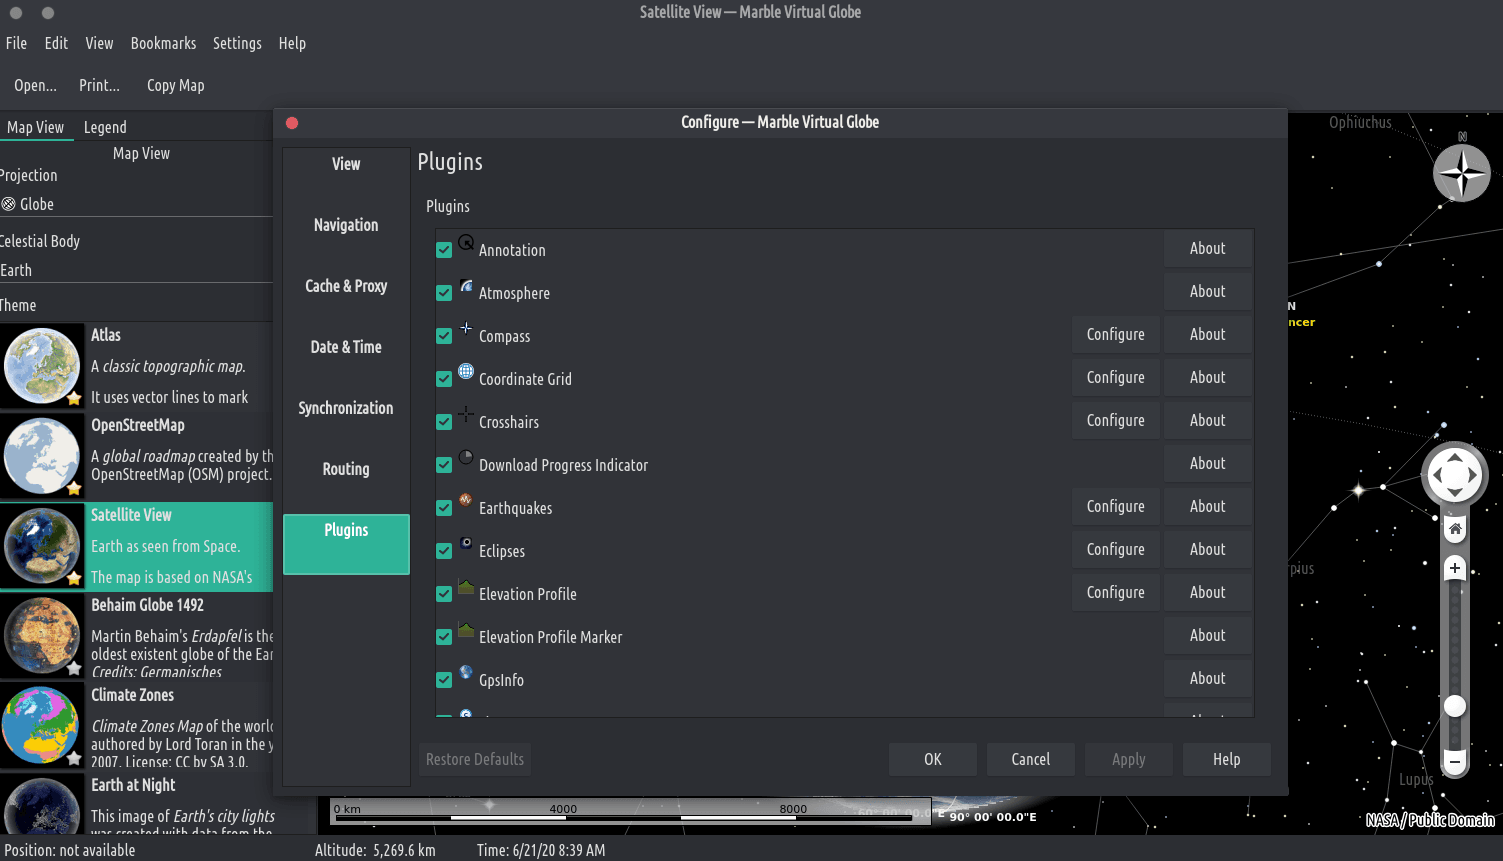This screenshot has height=861, width=1503.
Task: Open the Navigation settings page
Action: click(x=346, y=225)
